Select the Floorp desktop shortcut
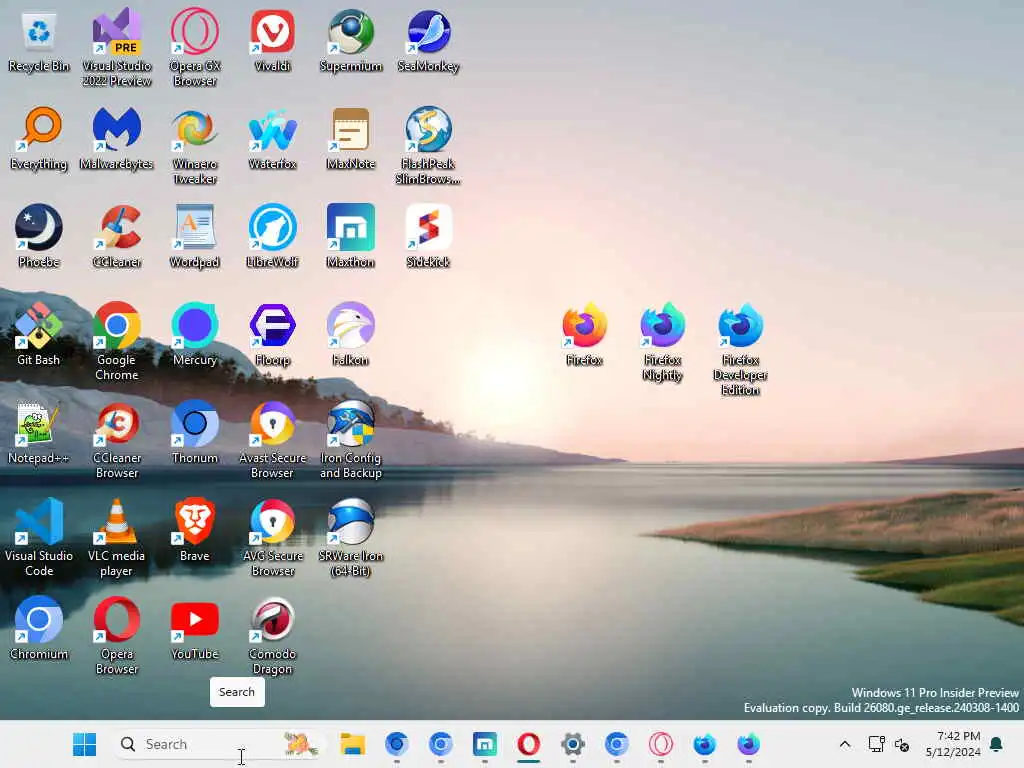 coord(272,334)
